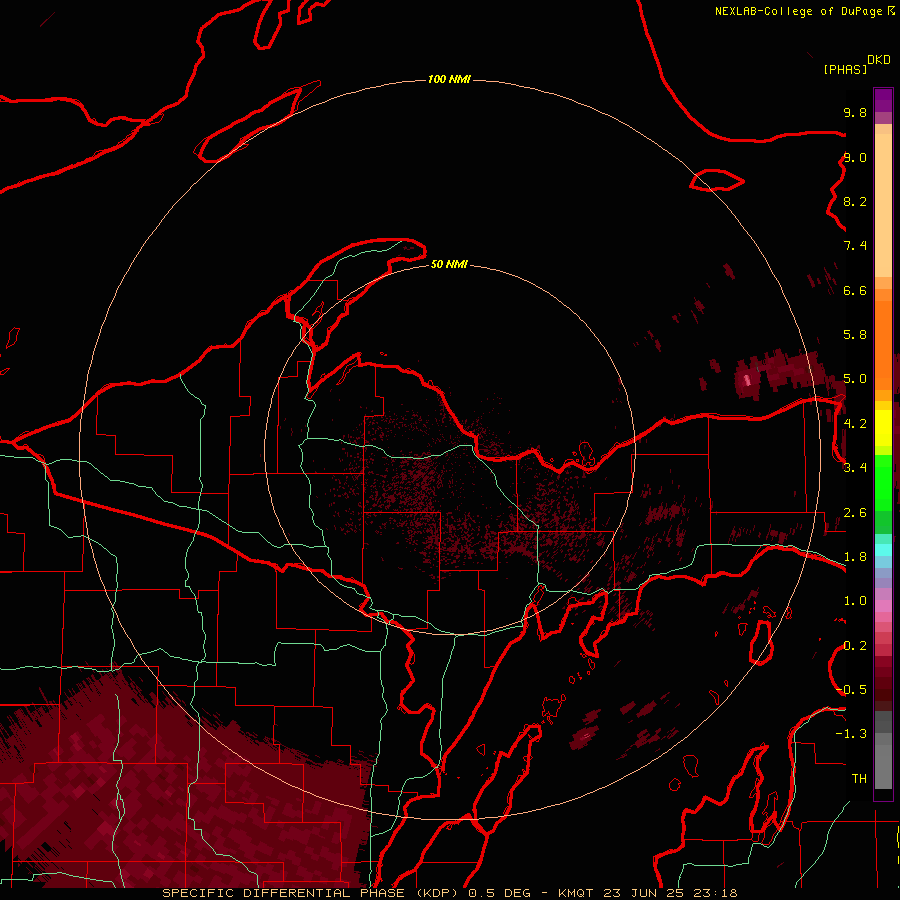
Task: Click the 5.0 legend value
Action: pyautogui.click(x=855, y=379)
